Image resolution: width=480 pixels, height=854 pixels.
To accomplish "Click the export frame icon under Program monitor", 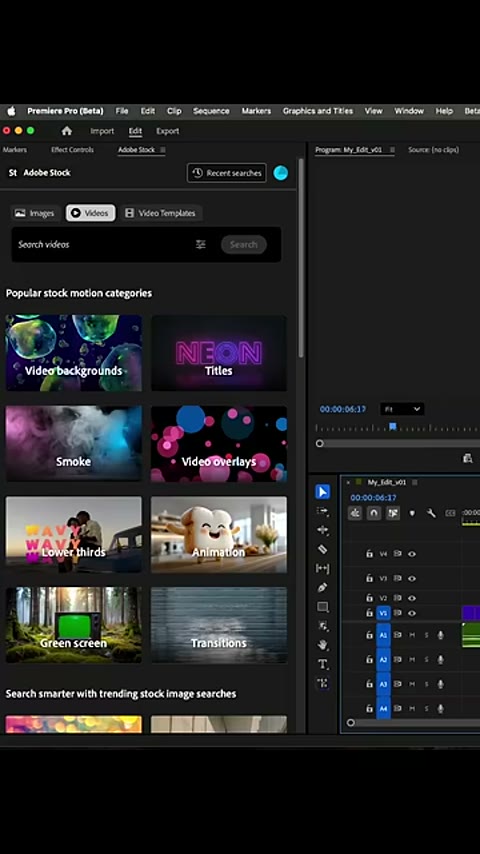I will coord(467,459).
